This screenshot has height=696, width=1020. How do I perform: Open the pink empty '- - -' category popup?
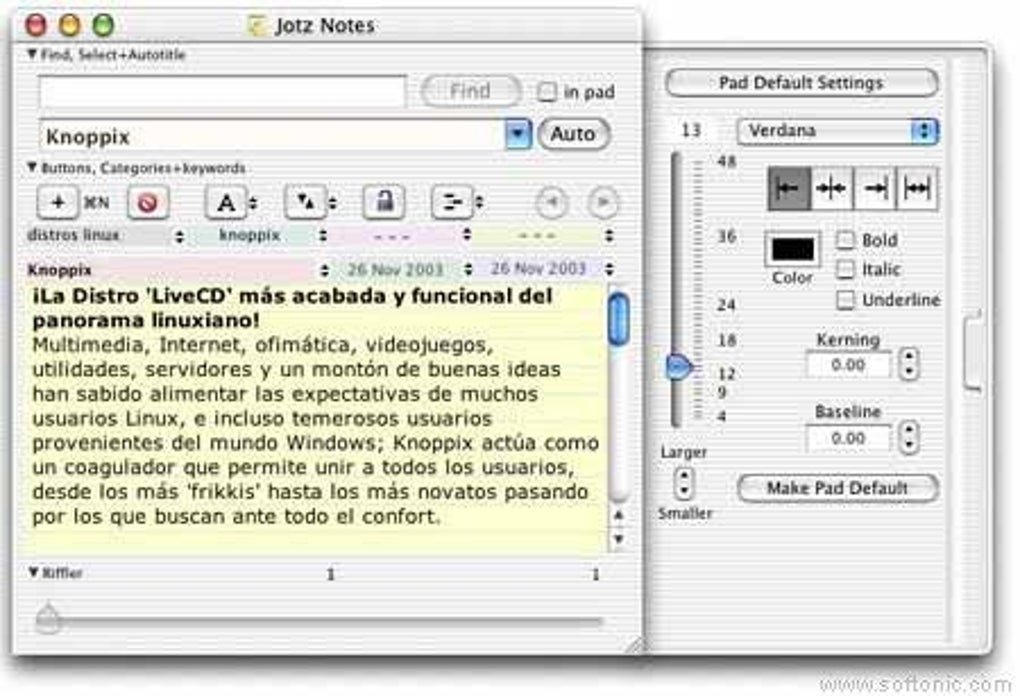402,235
